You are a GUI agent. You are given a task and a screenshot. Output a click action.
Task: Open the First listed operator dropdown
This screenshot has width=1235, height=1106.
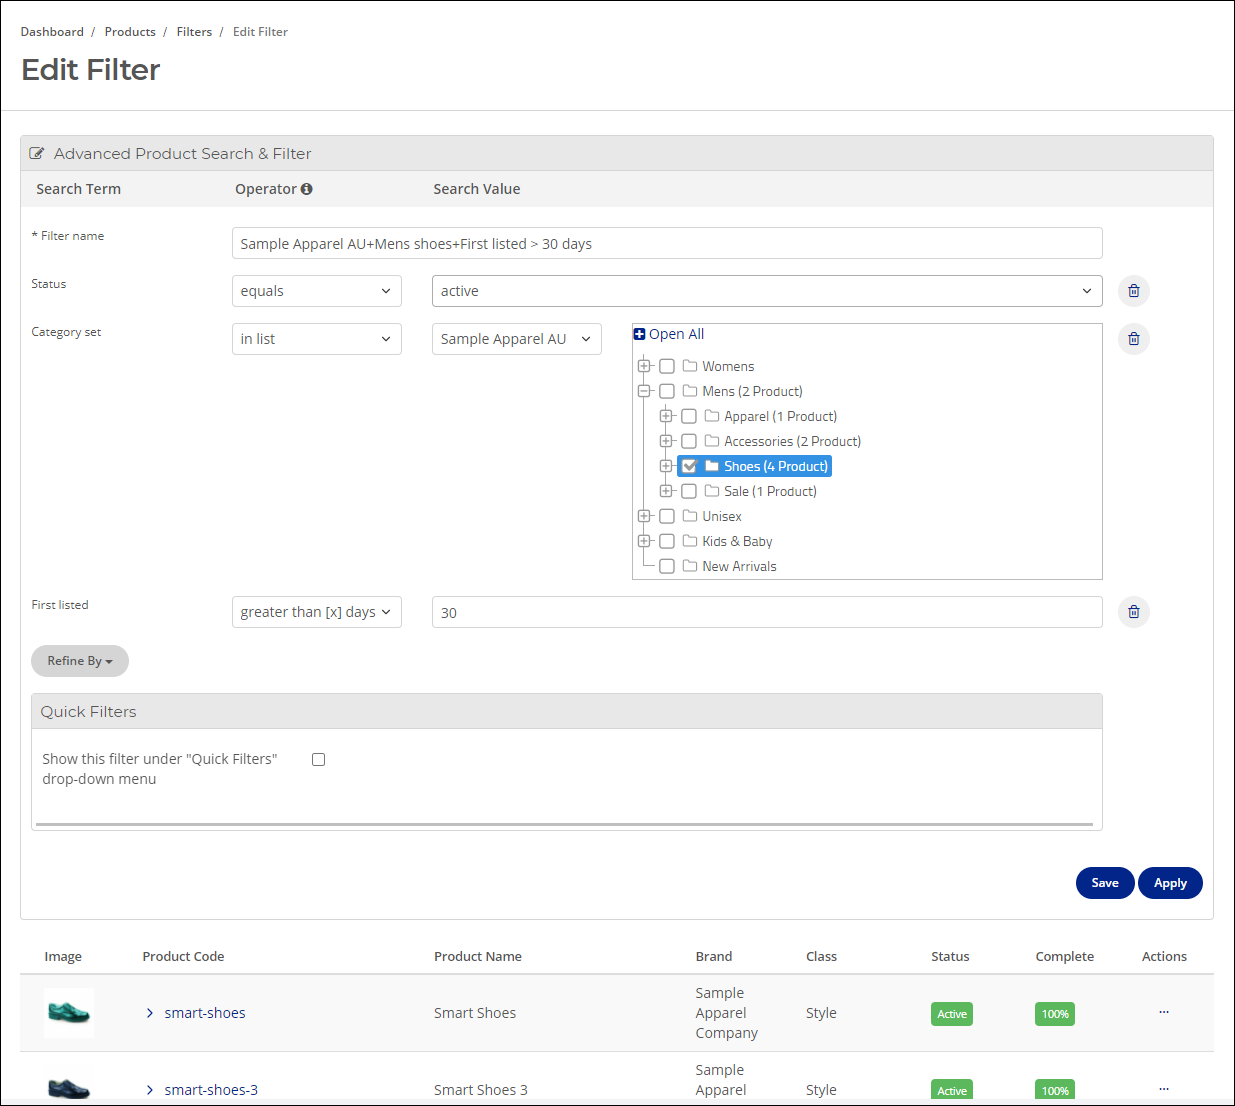pyautogui.click(x=317, y=612)
